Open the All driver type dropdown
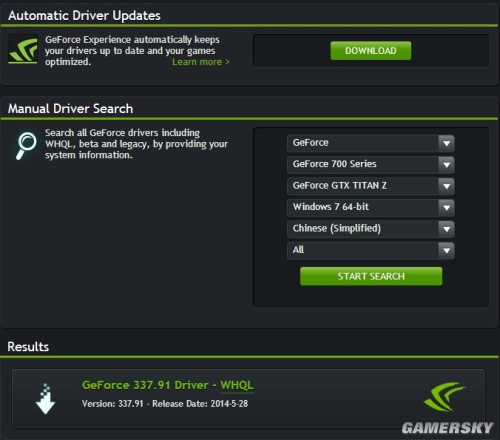500x440 pixels. coord(371,250)
